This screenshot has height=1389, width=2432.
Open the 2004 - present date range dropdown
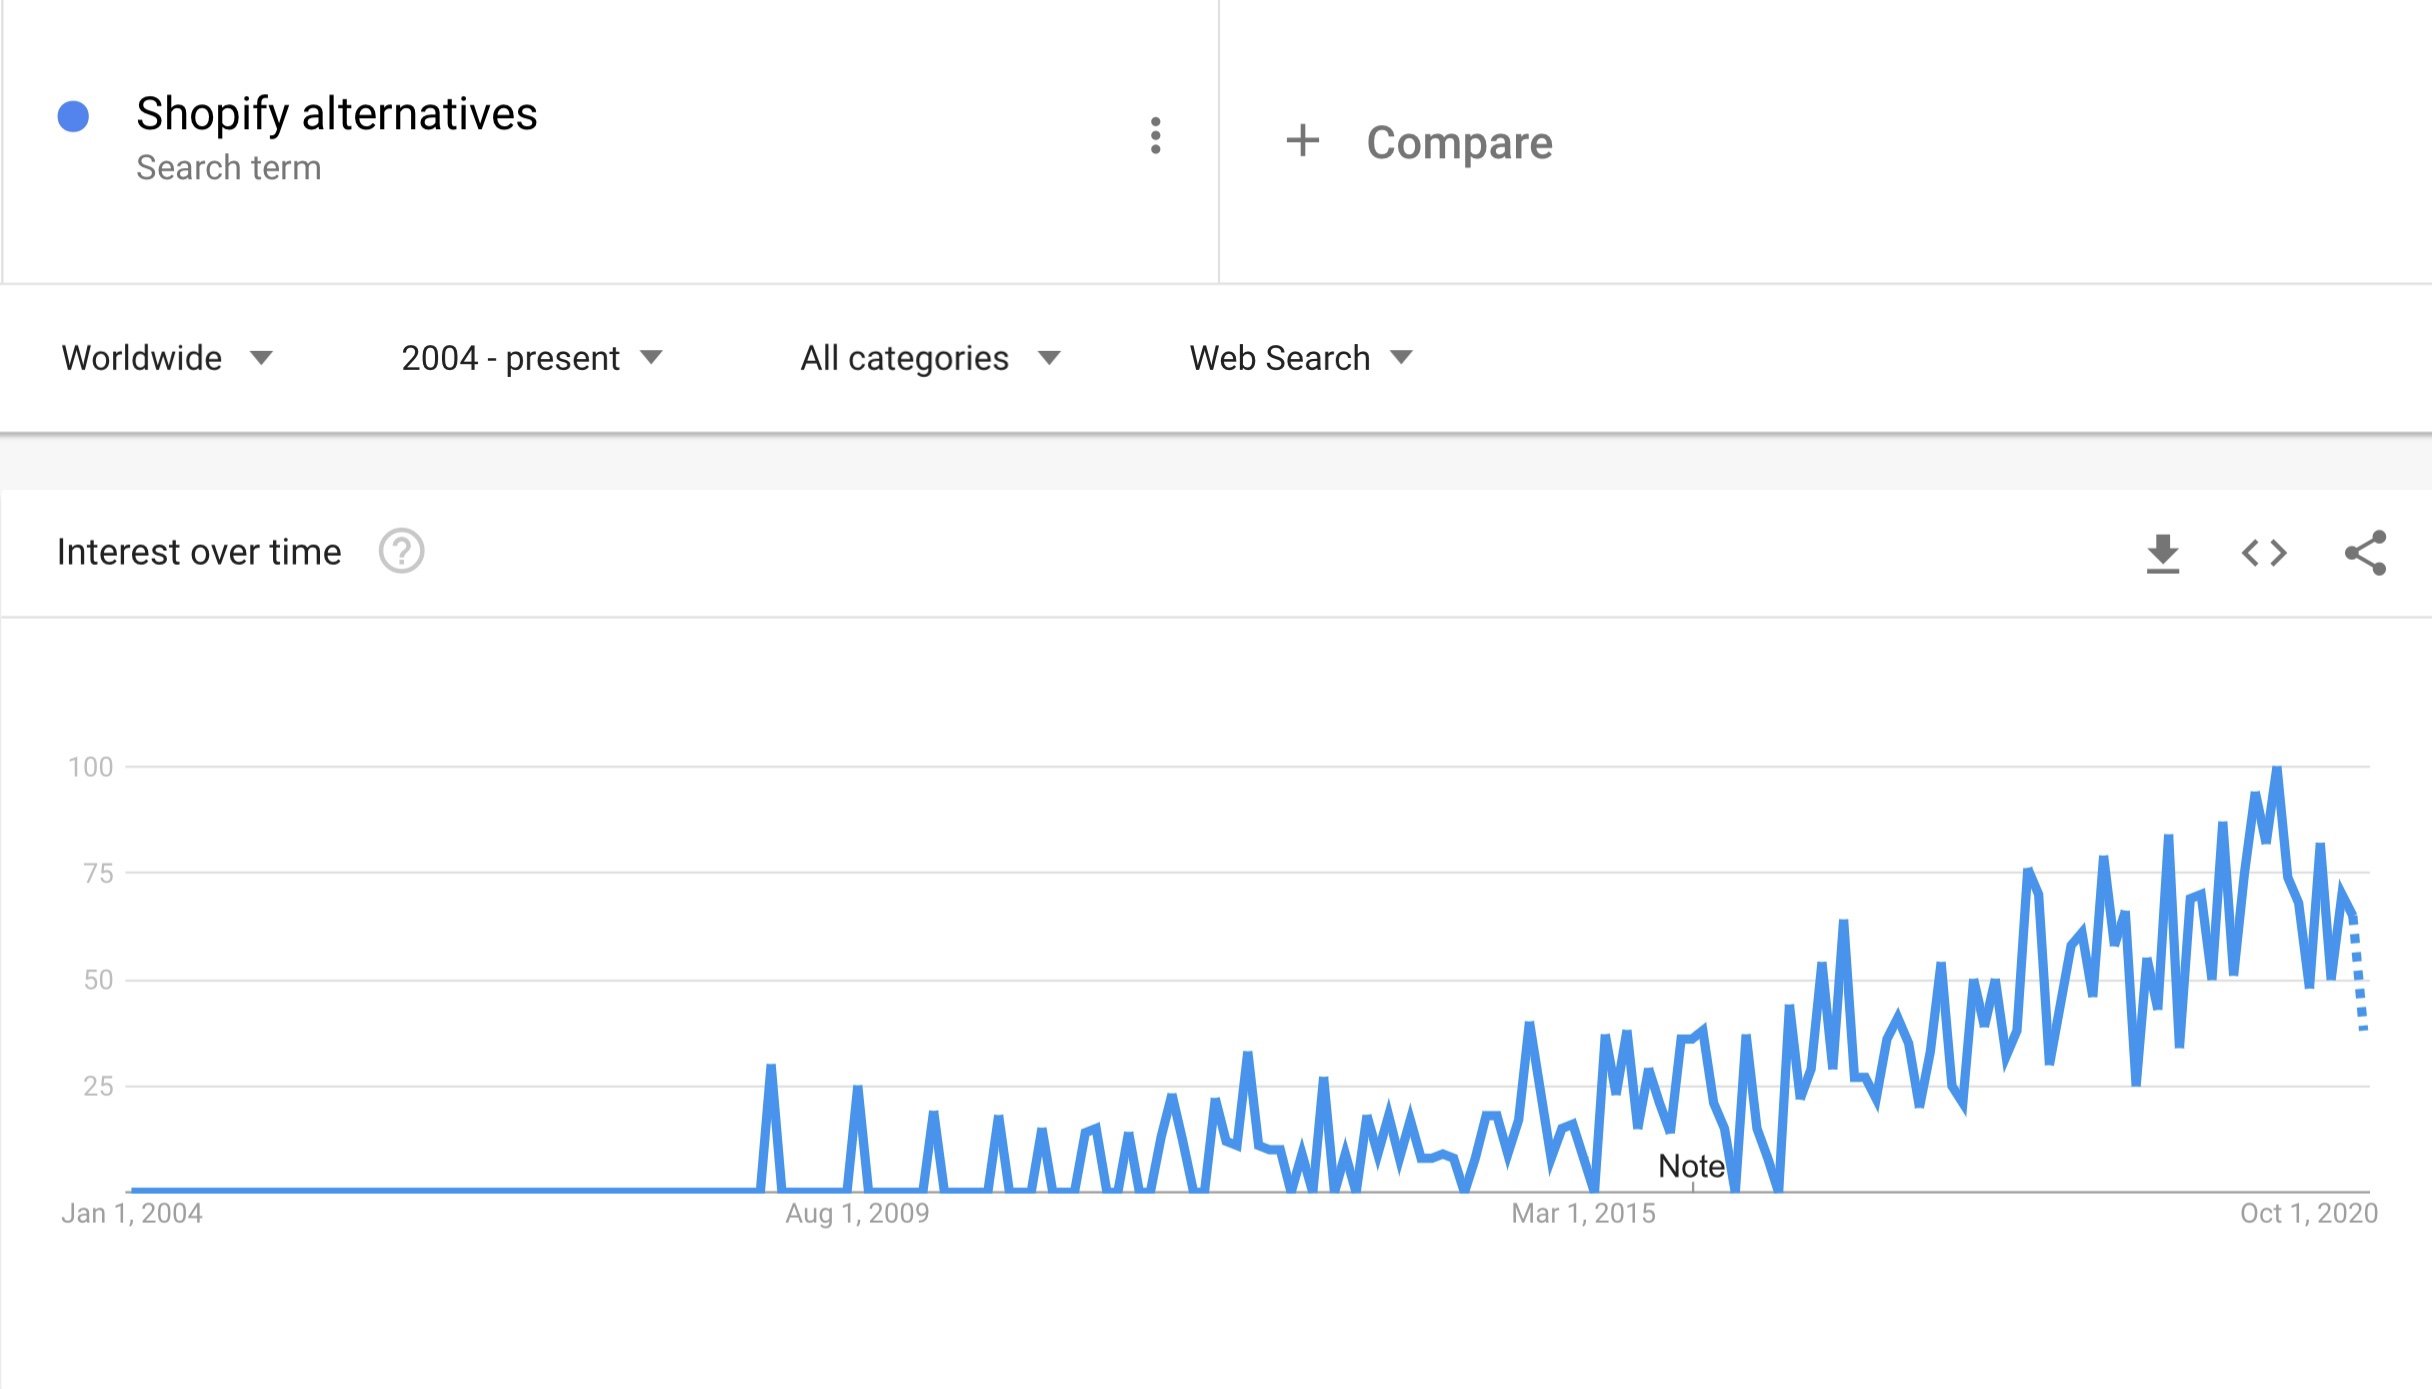532,358
